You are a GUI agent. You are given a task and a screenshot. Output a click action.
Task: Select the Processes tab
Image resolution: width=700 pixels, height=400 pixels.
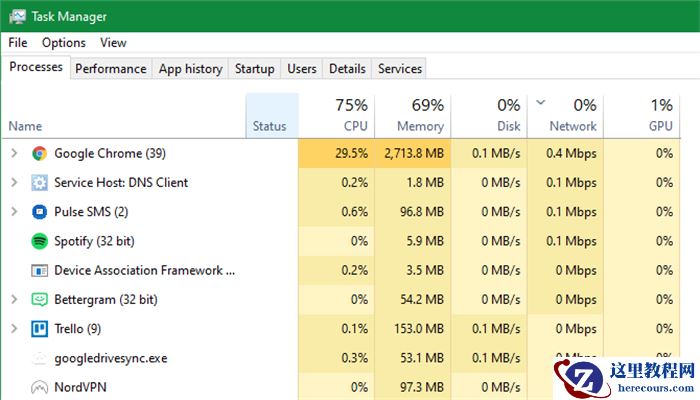(36, 67)
